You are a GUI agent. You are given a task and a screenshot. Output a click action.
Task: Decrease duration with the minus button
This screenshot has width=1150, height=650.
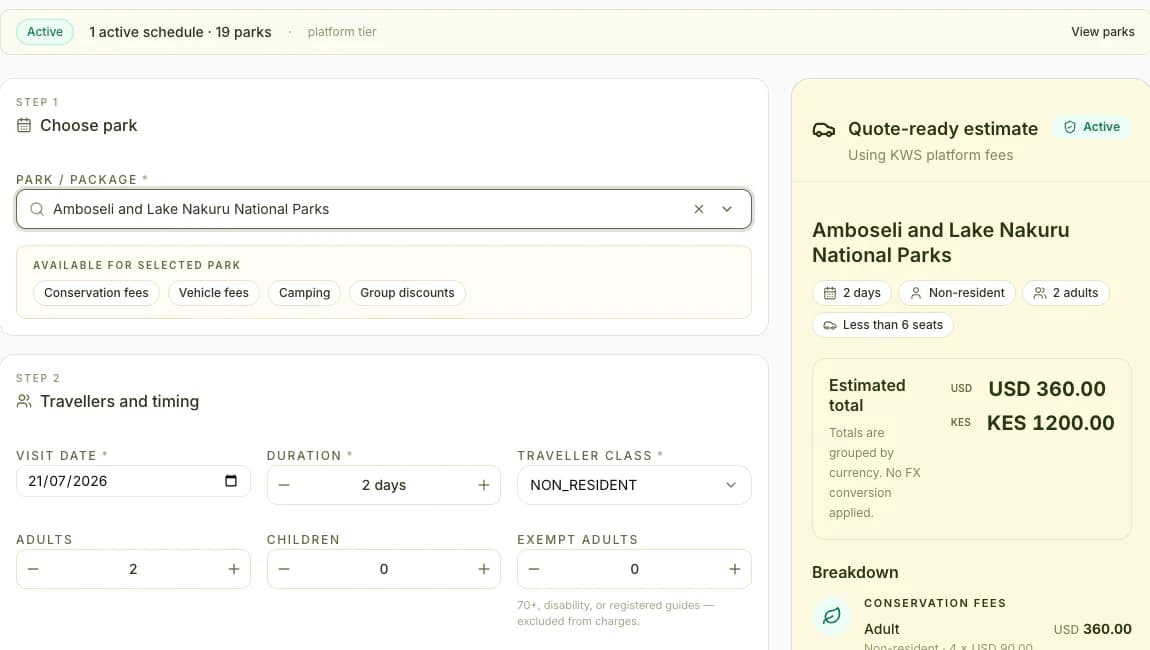coord(284,485)
